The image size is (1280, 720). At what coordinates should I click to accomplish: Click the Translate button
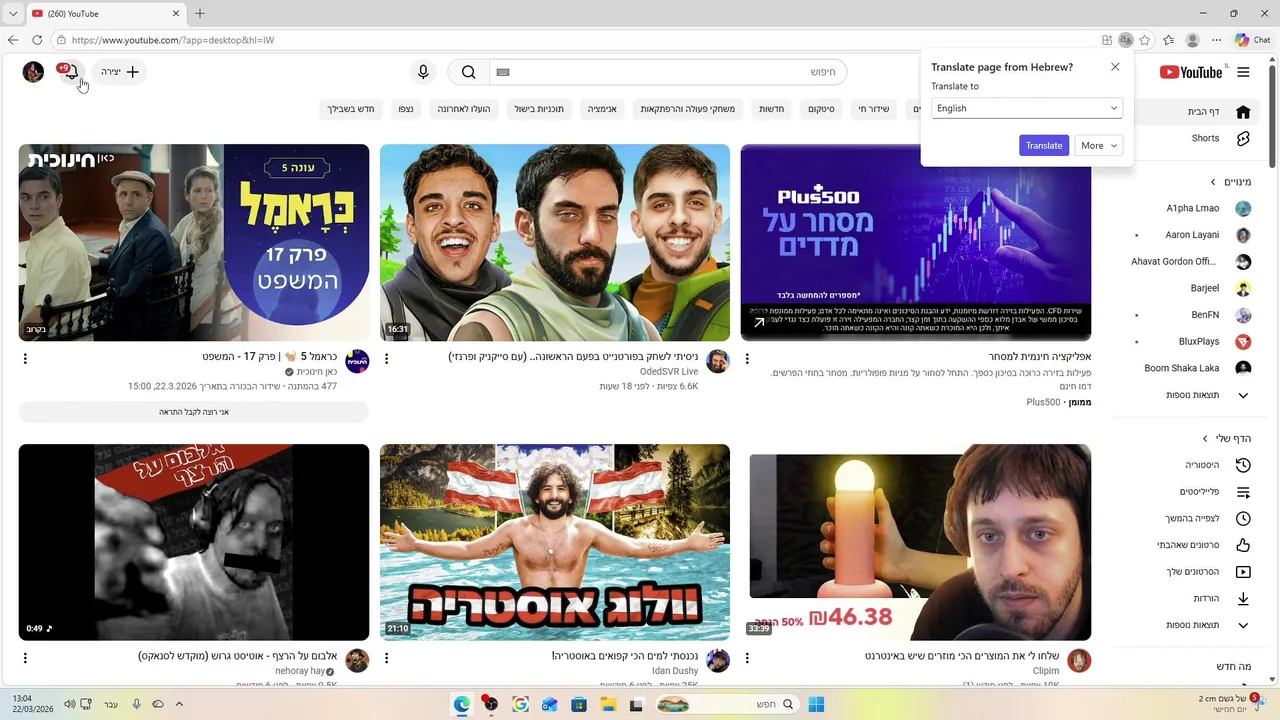(x=1044, y=145)
